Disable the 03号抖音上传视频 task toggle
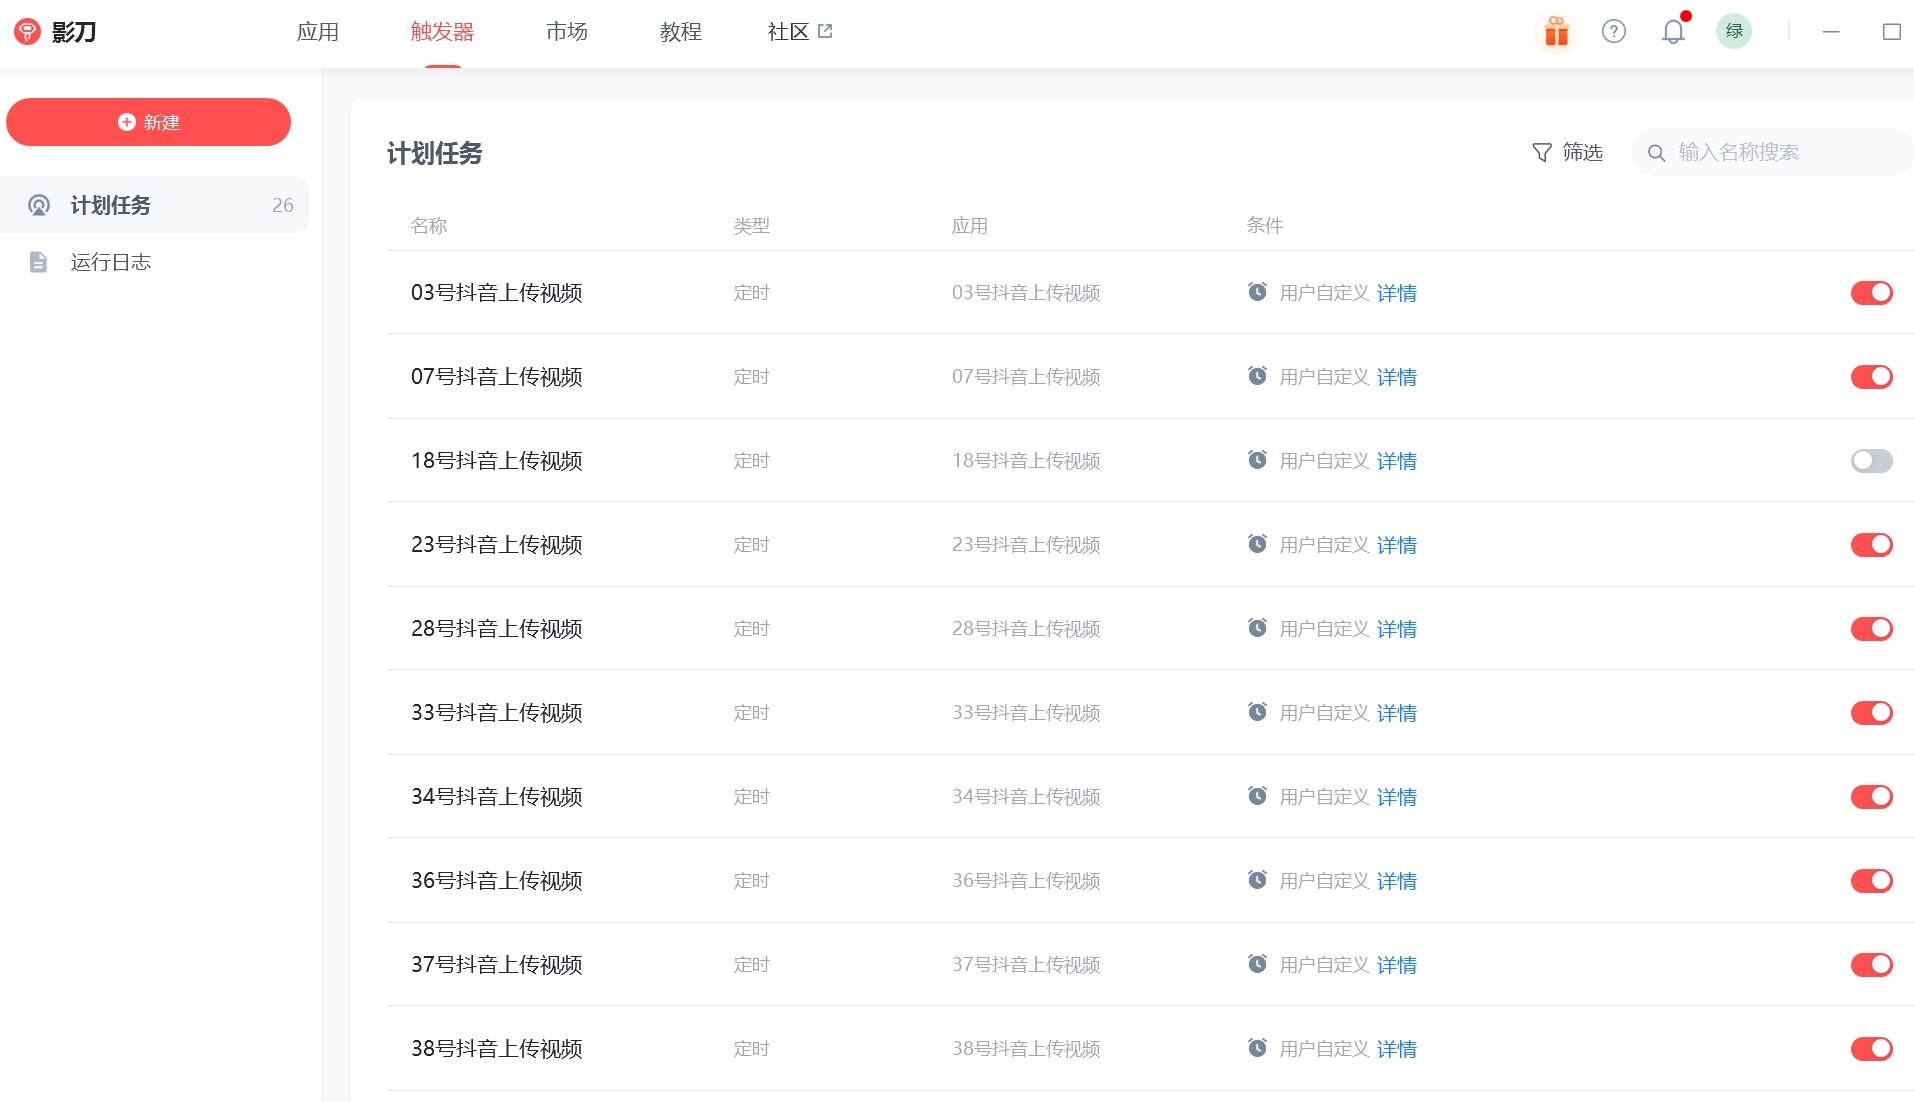 [x=1871, y=293]
